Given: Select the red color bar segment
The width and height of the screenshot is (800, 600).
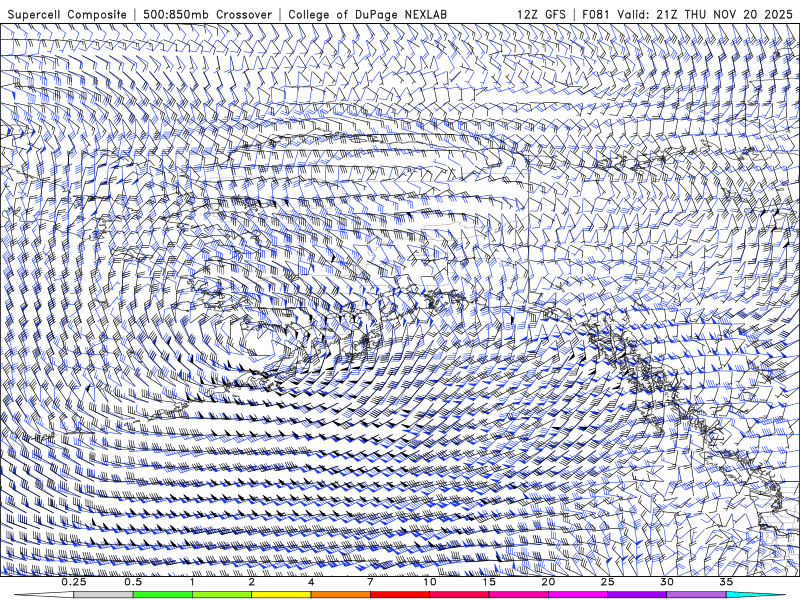Looking at the screenshot, I should (399, 595).
